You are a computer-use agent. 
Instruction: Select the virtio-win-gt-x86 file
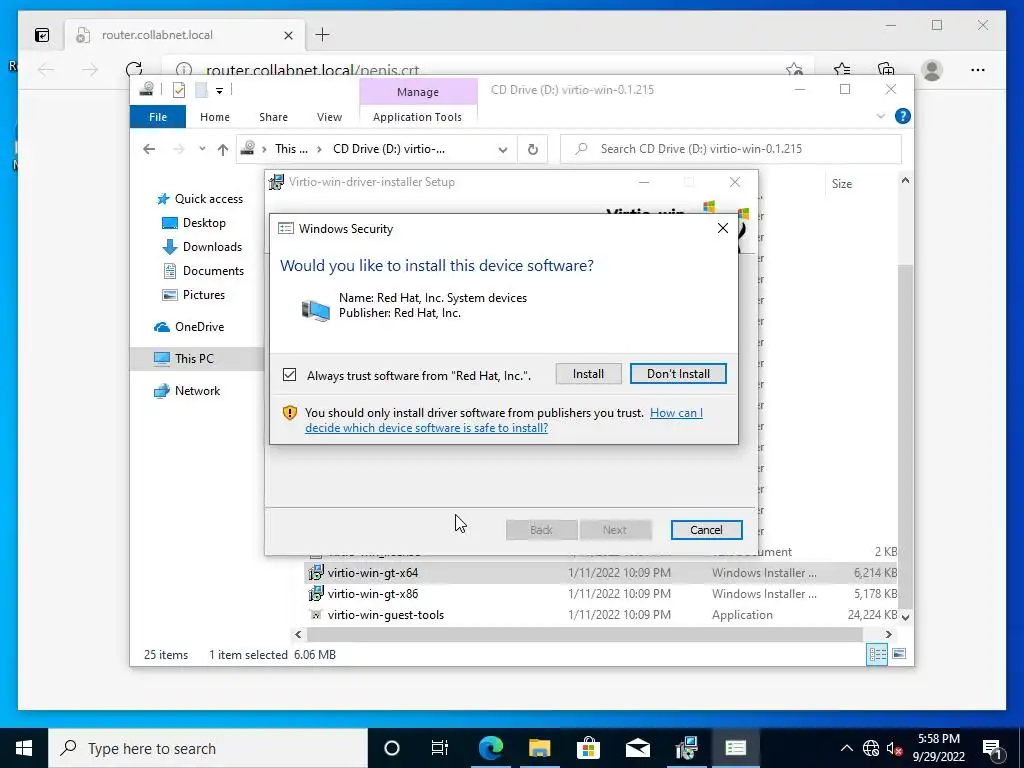pyautogui.click(x=373, y=594)
